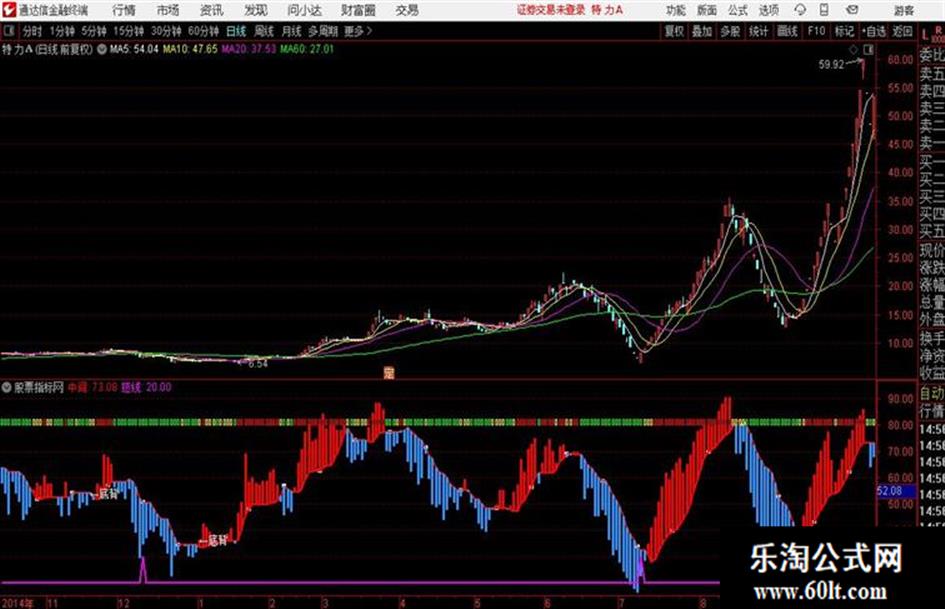
Task: Open the 功能 menu
Action: click(x=676, y=10)
